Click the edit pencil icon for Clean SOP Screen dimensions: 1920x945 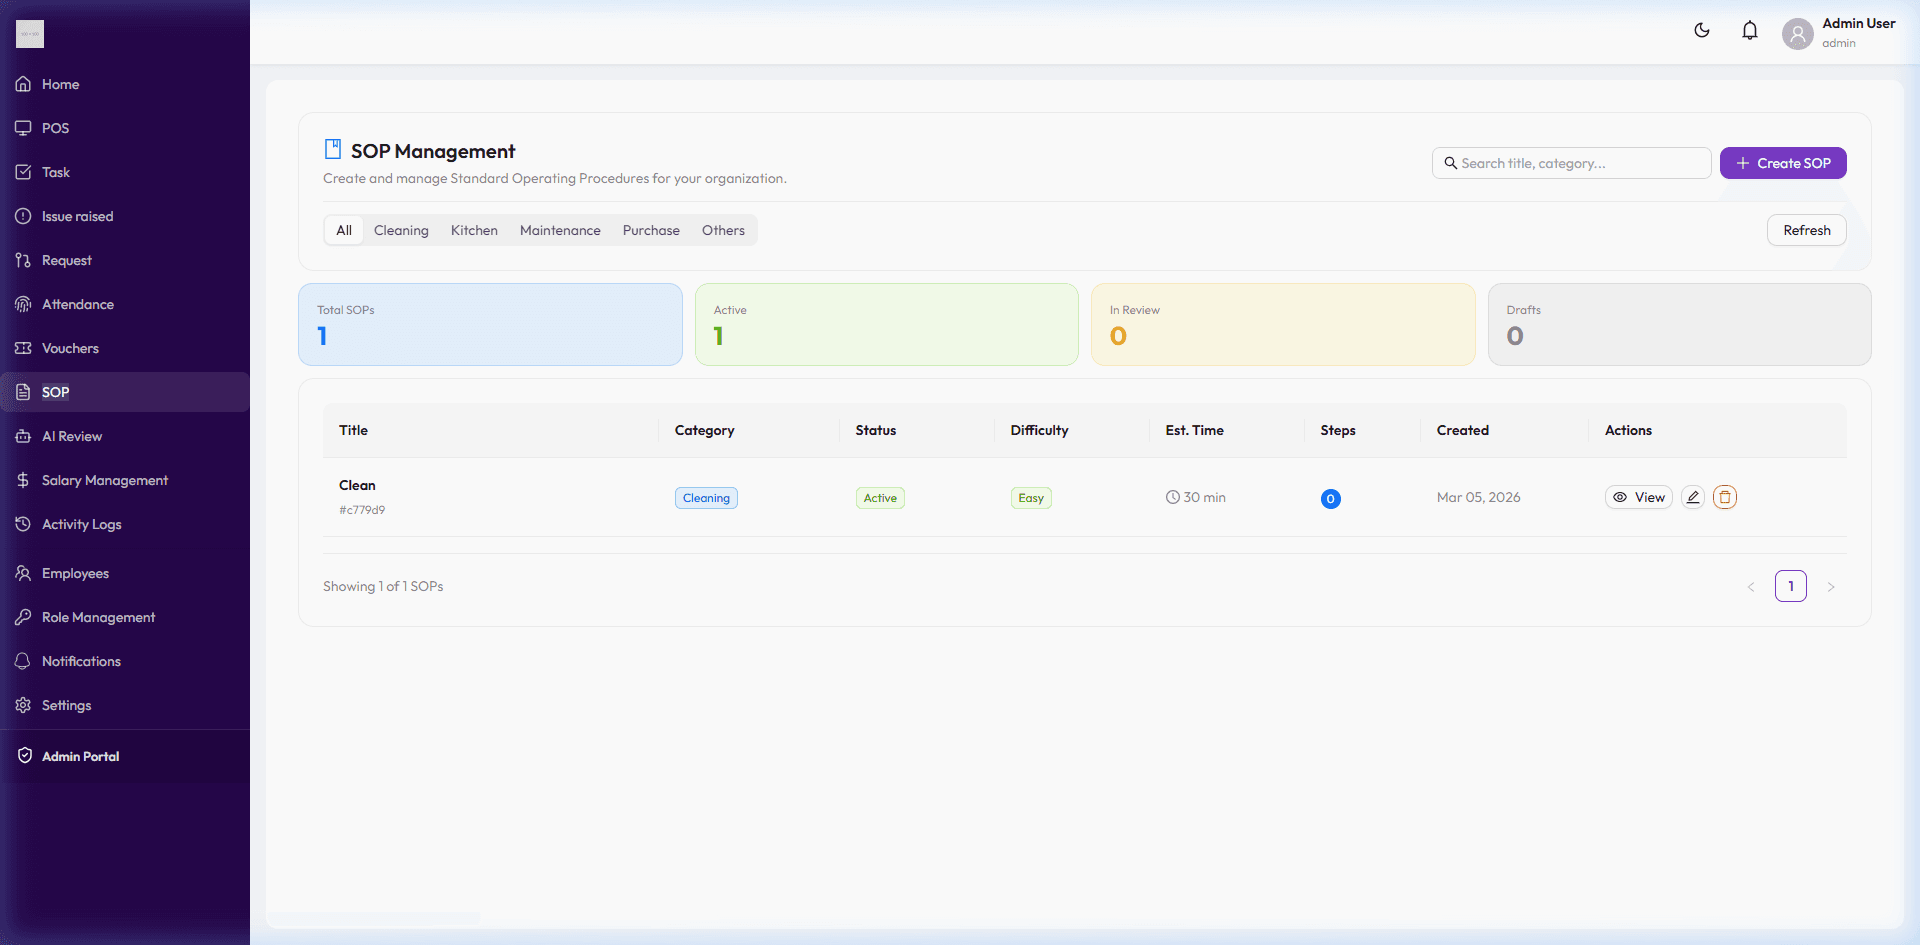1692,497
